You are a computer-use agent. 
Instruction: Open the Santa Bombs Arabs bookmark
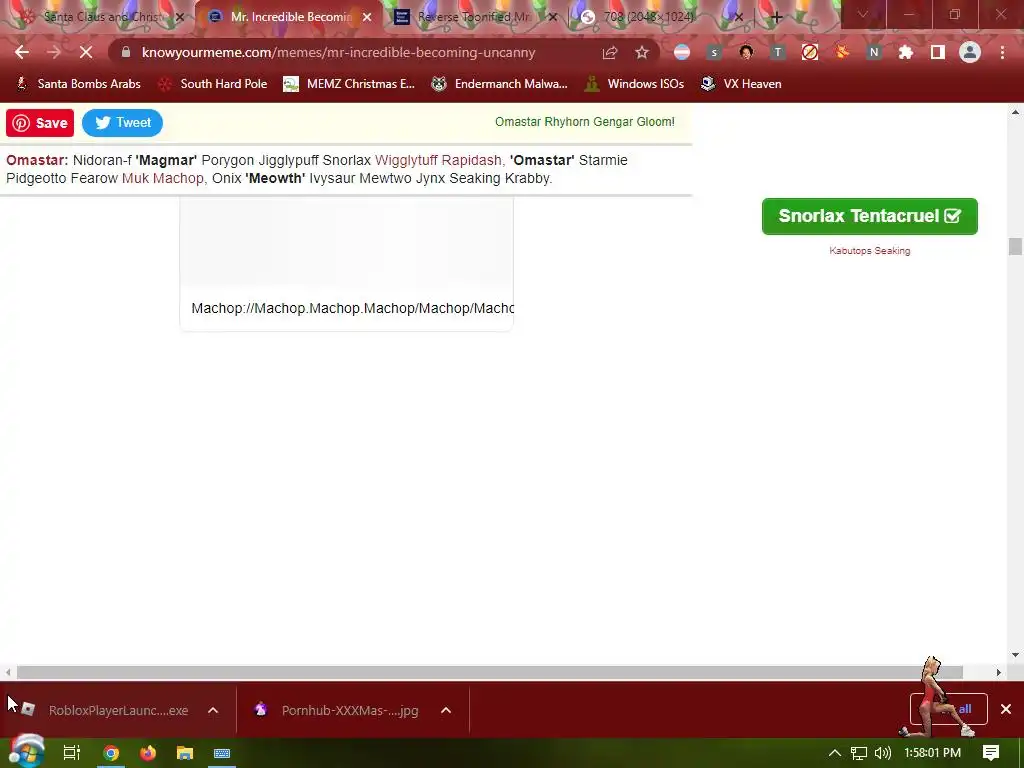(x=78, y=84)
